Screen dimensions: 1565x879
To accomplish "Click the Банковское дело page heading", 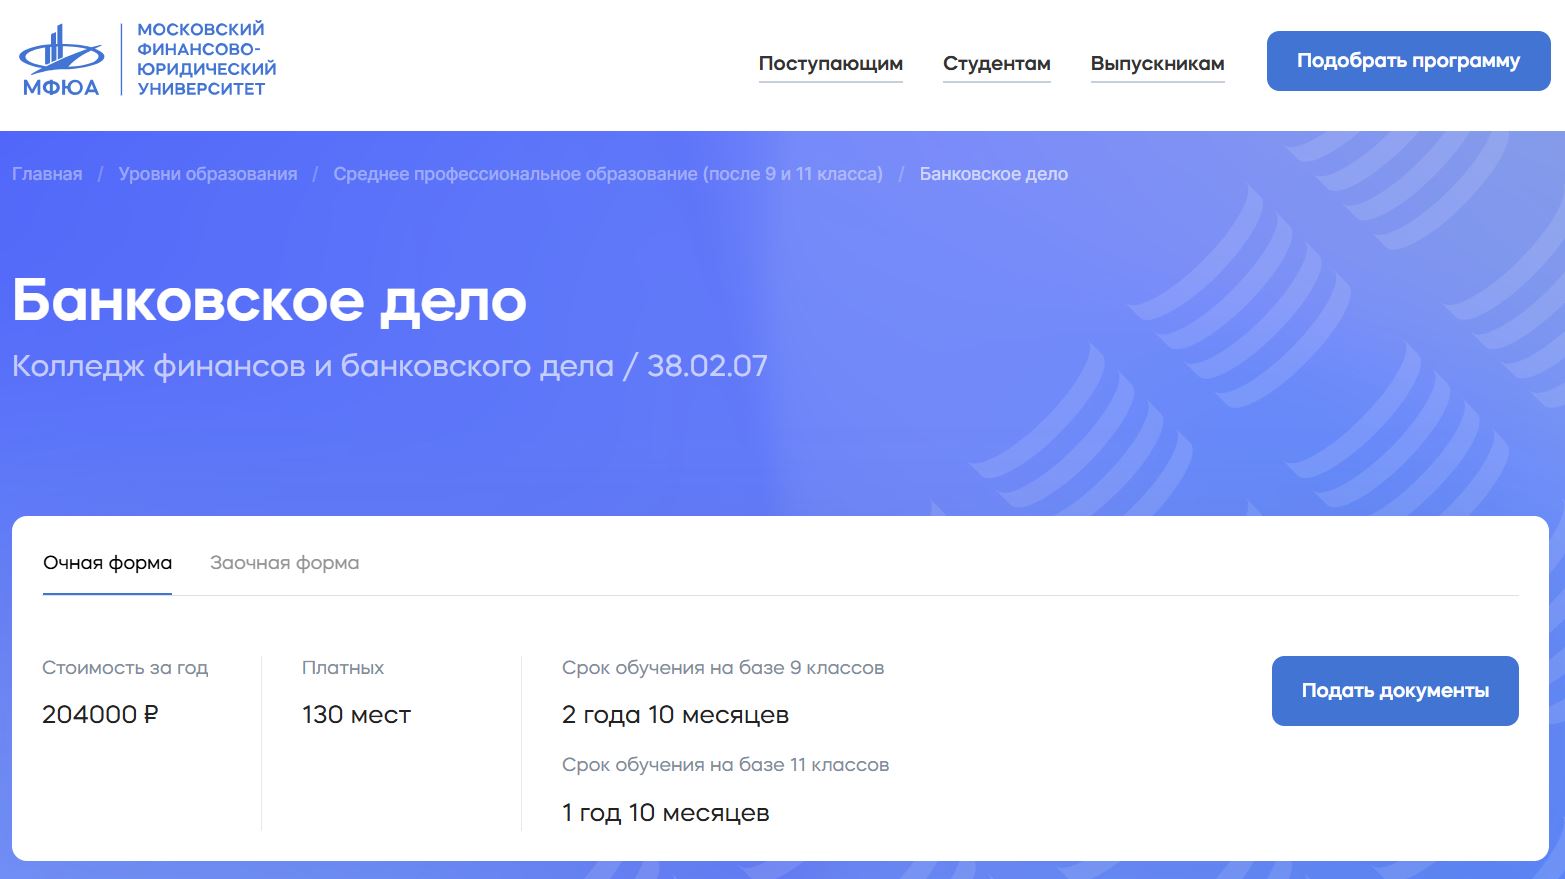I will click(x=269, y=300).
